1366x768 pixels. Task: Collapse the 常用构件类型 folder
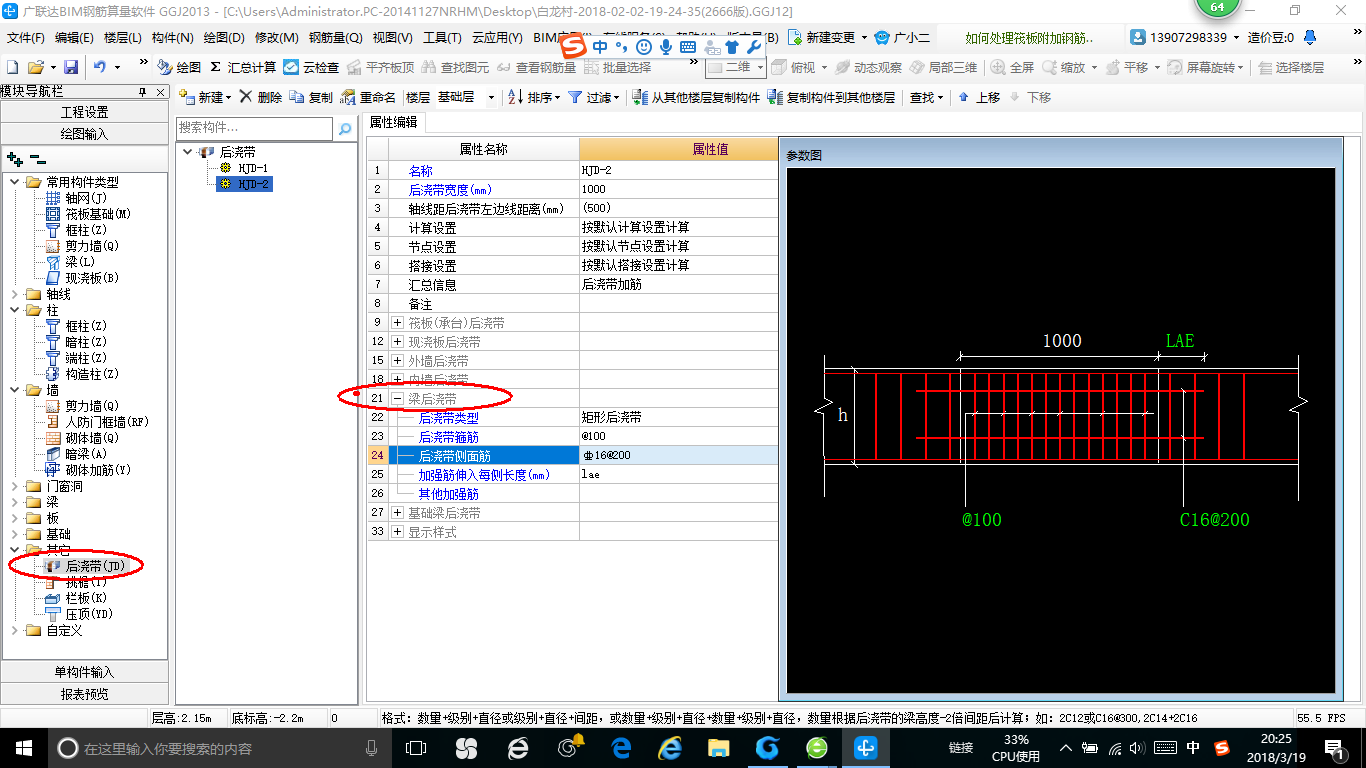[14, 182]
